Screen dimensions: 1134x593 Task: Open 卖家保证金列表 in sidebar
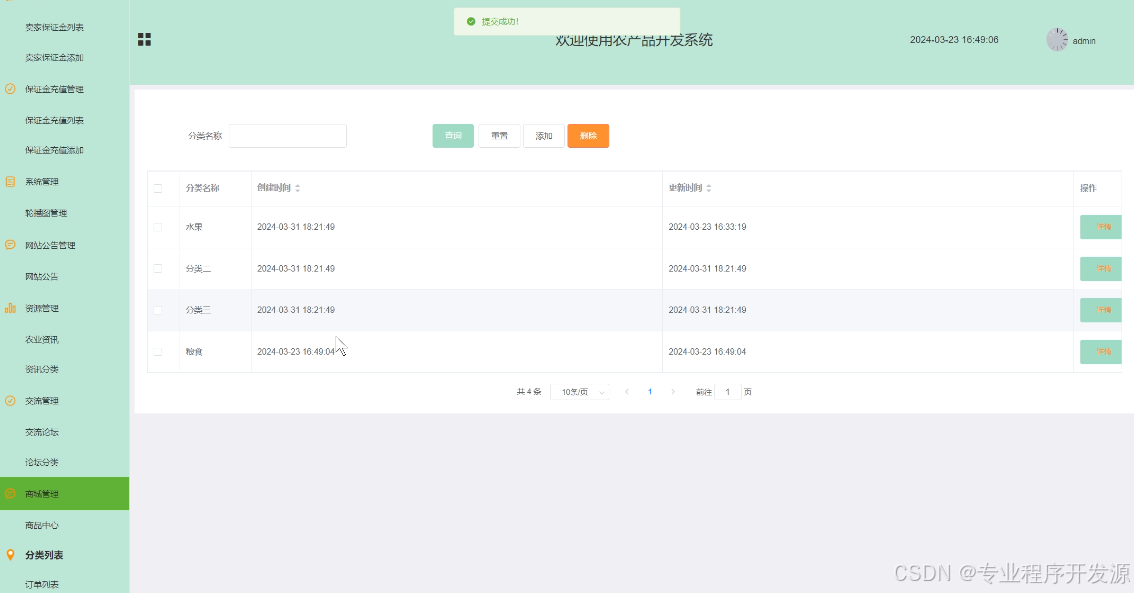click(54, 27)
